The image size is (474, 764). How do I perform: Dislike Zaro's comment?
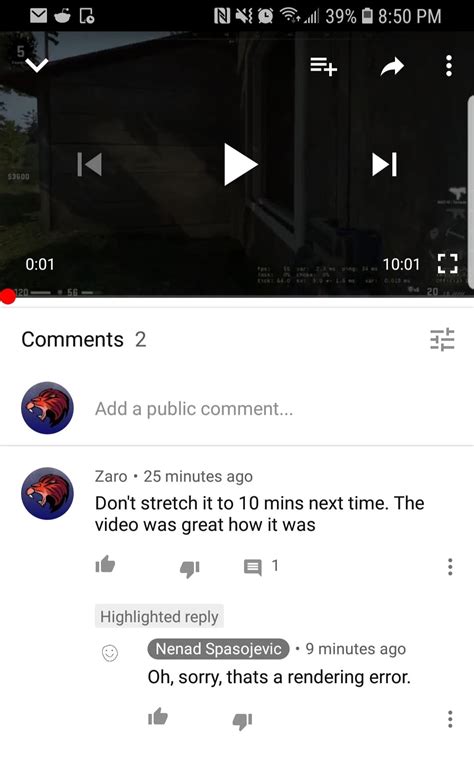(190, 568)
